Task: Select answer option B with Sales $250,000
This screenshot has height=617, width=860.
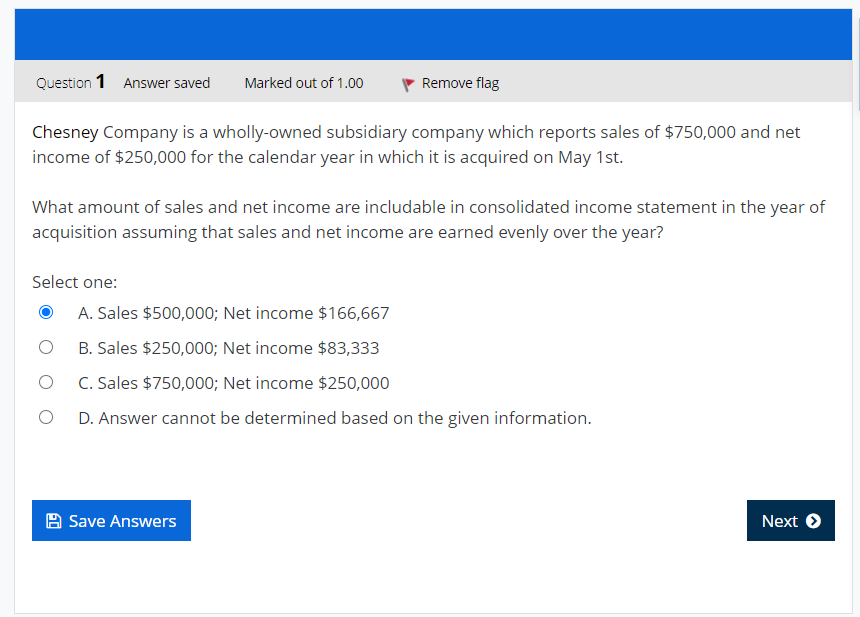Action: pyautogui.click(x=46, y=347)
